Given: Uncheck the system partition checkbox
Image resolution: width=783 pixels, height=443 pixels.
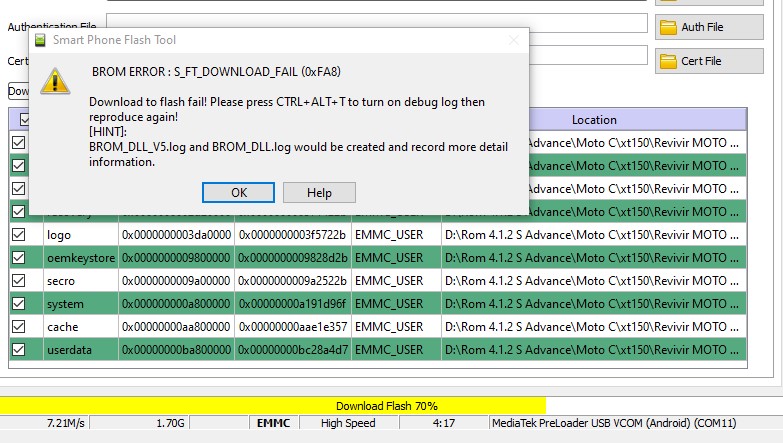Looking at the screenshot, I should (18, 303).
